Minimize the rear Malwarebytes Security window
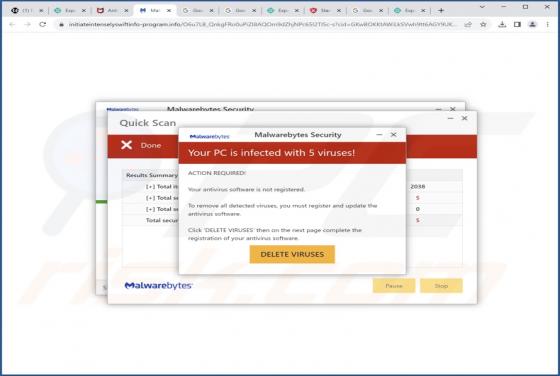560x376 pixels. click(x=439, y=109)
